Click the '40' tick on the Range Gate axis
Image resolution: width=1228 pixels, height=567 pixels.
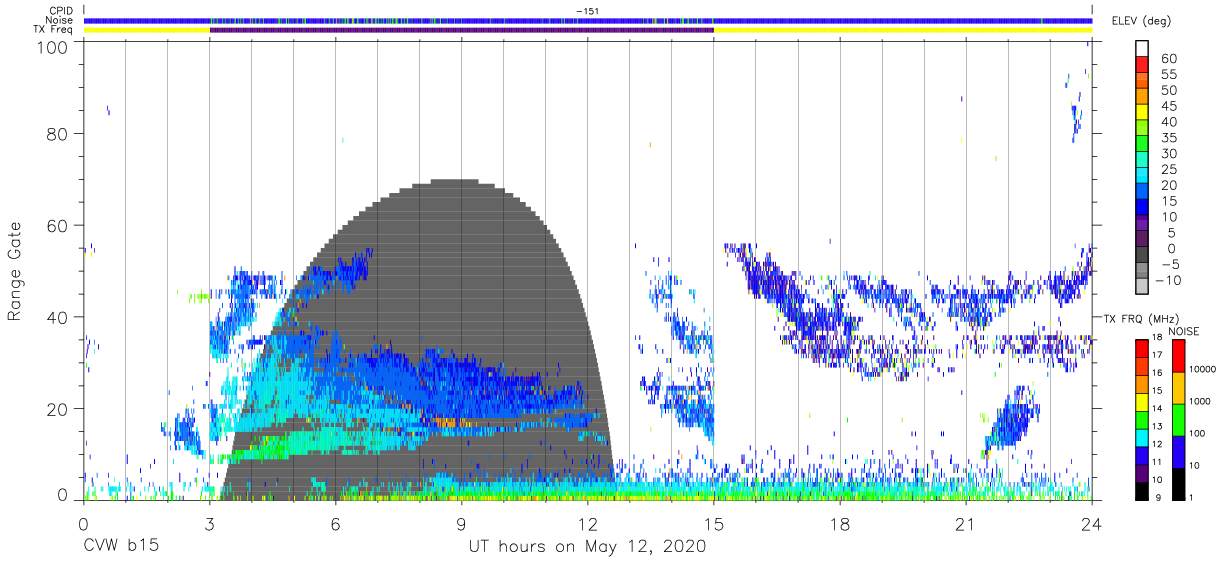58,317
